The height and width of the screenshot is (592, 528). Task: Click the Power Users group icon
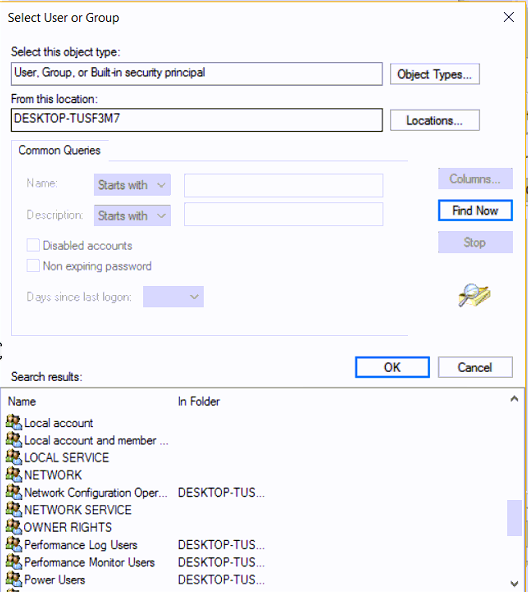[x=14, y=579]
